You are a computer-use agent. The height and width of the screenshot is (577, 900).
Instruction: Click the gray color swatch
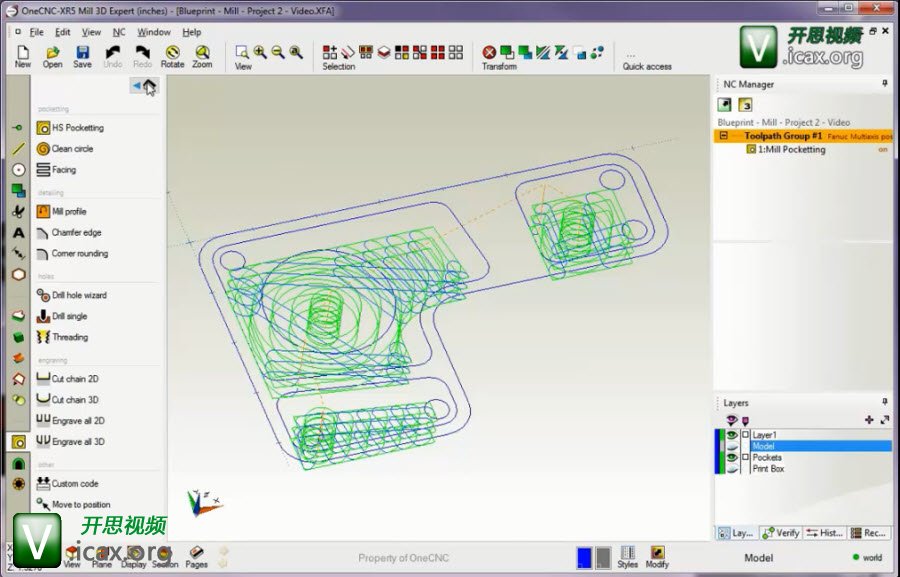pyautogui.click(x=603, y=557)
